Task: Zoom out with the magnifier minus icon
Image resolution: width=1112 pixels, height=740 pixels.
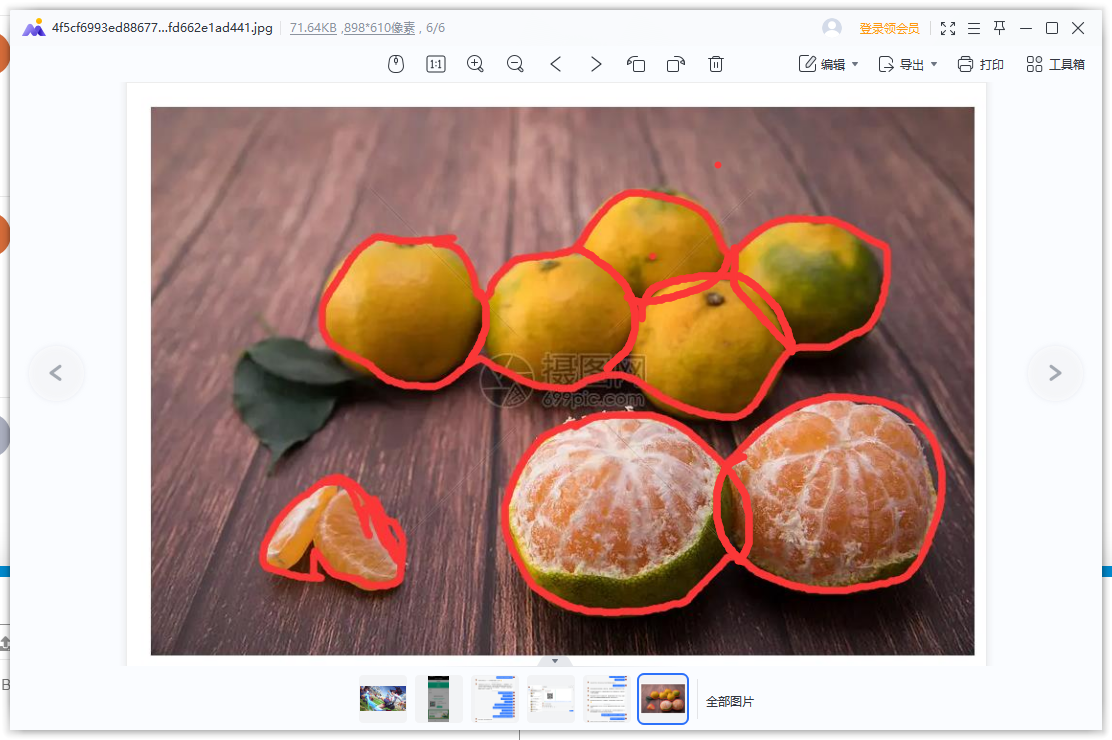Action: [x=516, y=64]
